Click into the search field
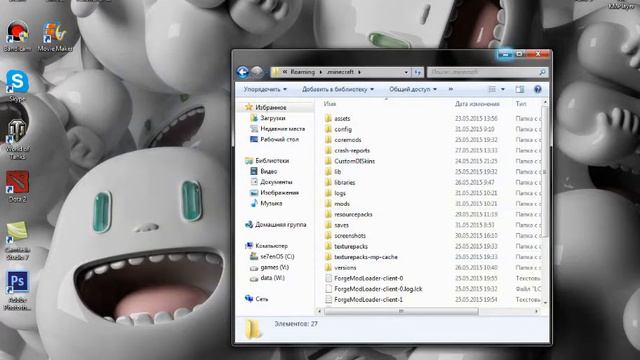This screenshot has width=640, height=360. pos(483,72)
